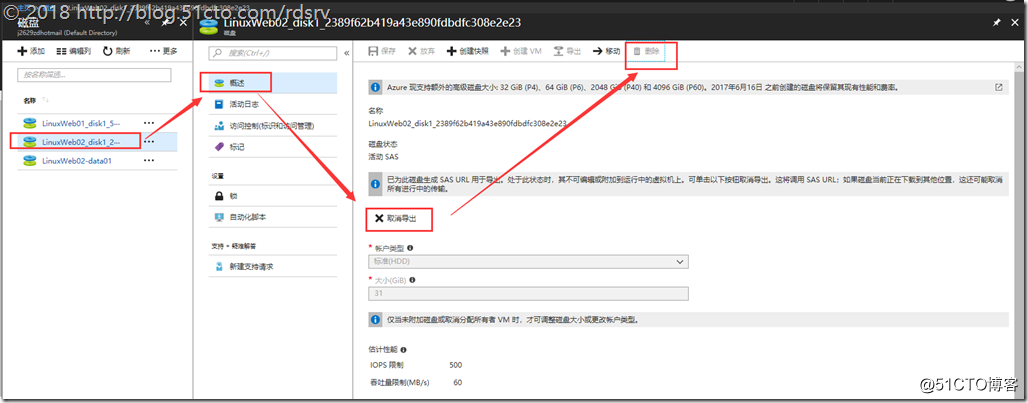
Task: Open external link icon in Azure banner
Action: tap(998, 87)
